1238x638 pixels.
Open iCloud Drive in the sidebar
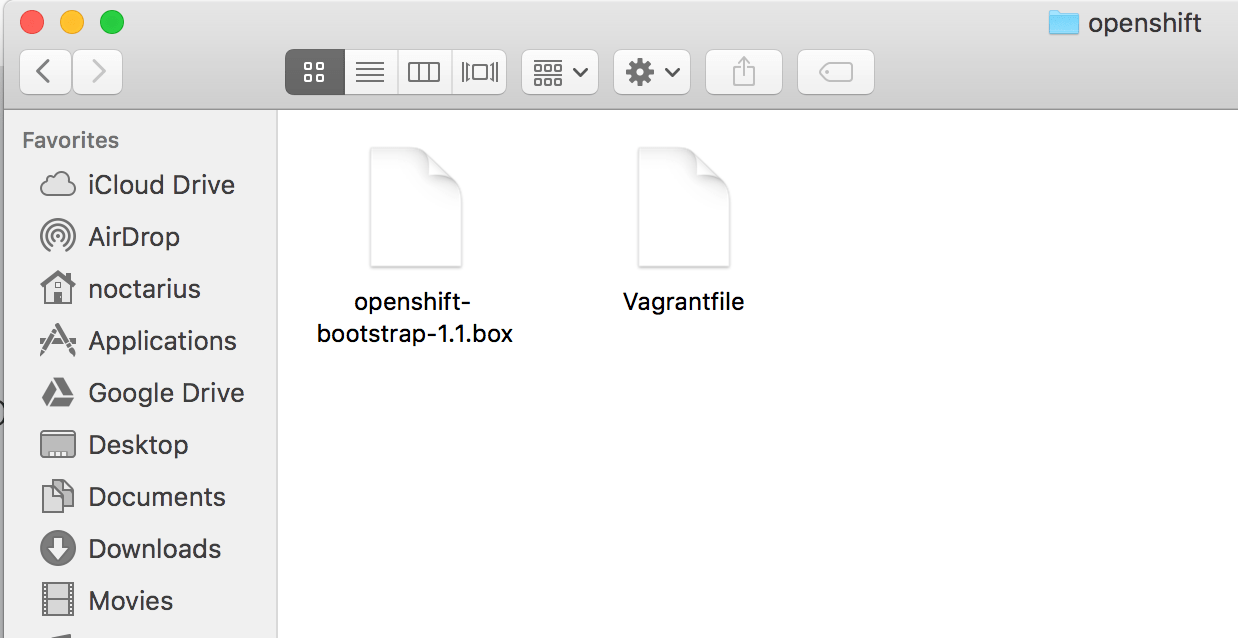[x=138, y=185]
